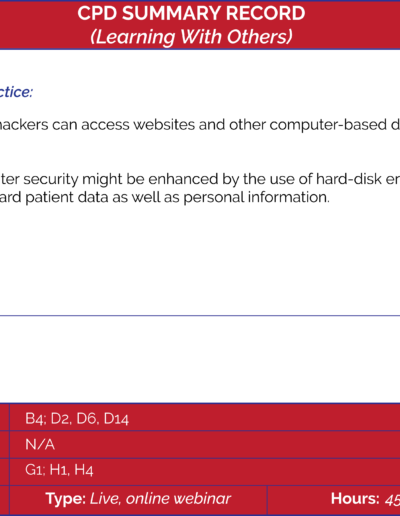This screenshot has height=516, width=400.
Task: Click the italic blue 'ctice:' heading
Action: [x=16, y=92]
